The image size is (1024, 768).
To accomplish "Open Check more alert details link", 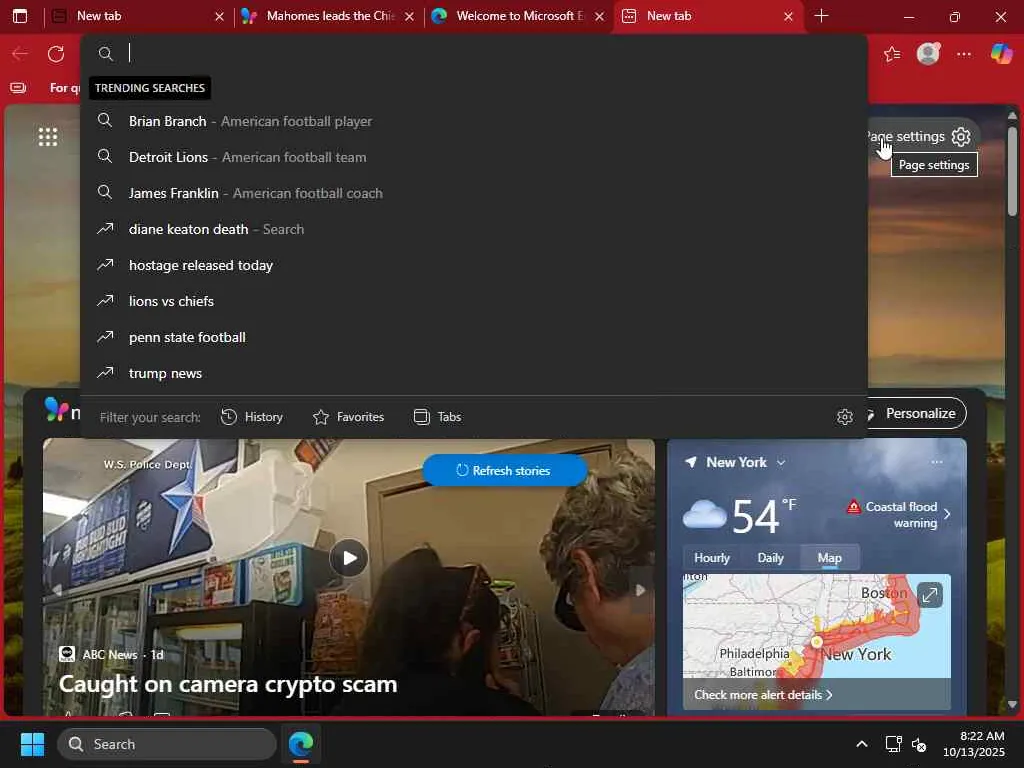I will [763, 695].
